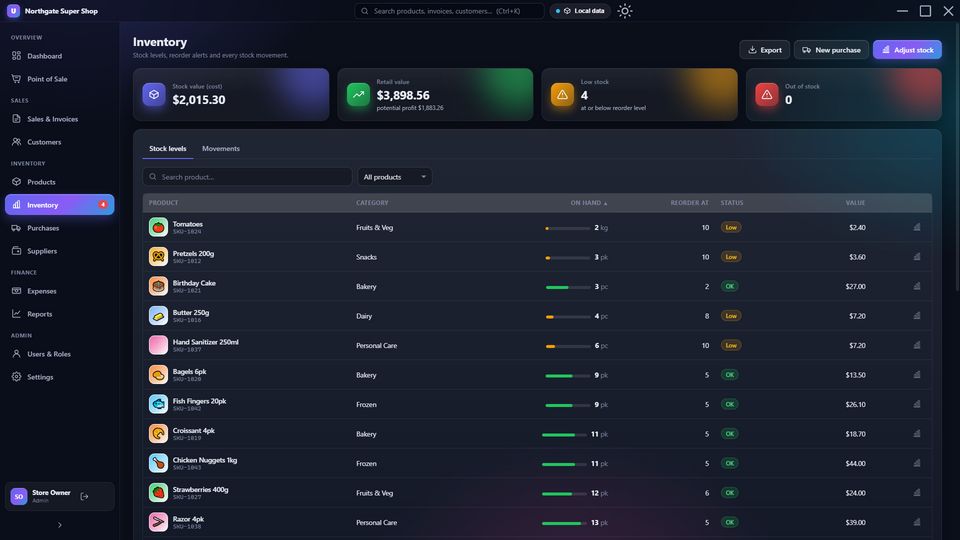Click adjust stock icon in Tomatoes row
The width and height of the screenshot is (960, 540).
[917, 227]
